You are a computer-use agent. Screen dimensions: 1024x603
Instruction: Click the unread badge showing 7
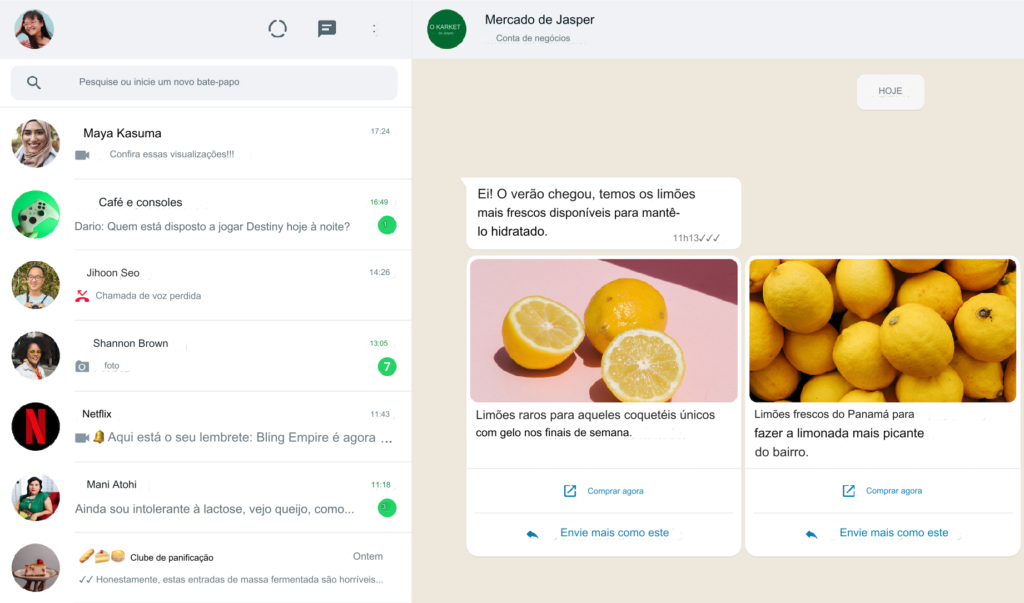point(387,367)
